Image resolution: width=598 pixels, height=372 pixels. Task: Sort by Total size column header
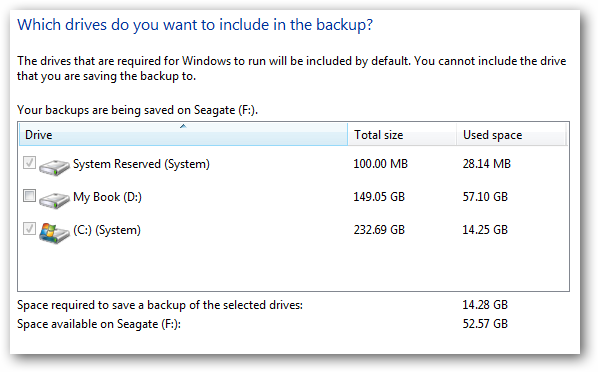tap(402, 134)
